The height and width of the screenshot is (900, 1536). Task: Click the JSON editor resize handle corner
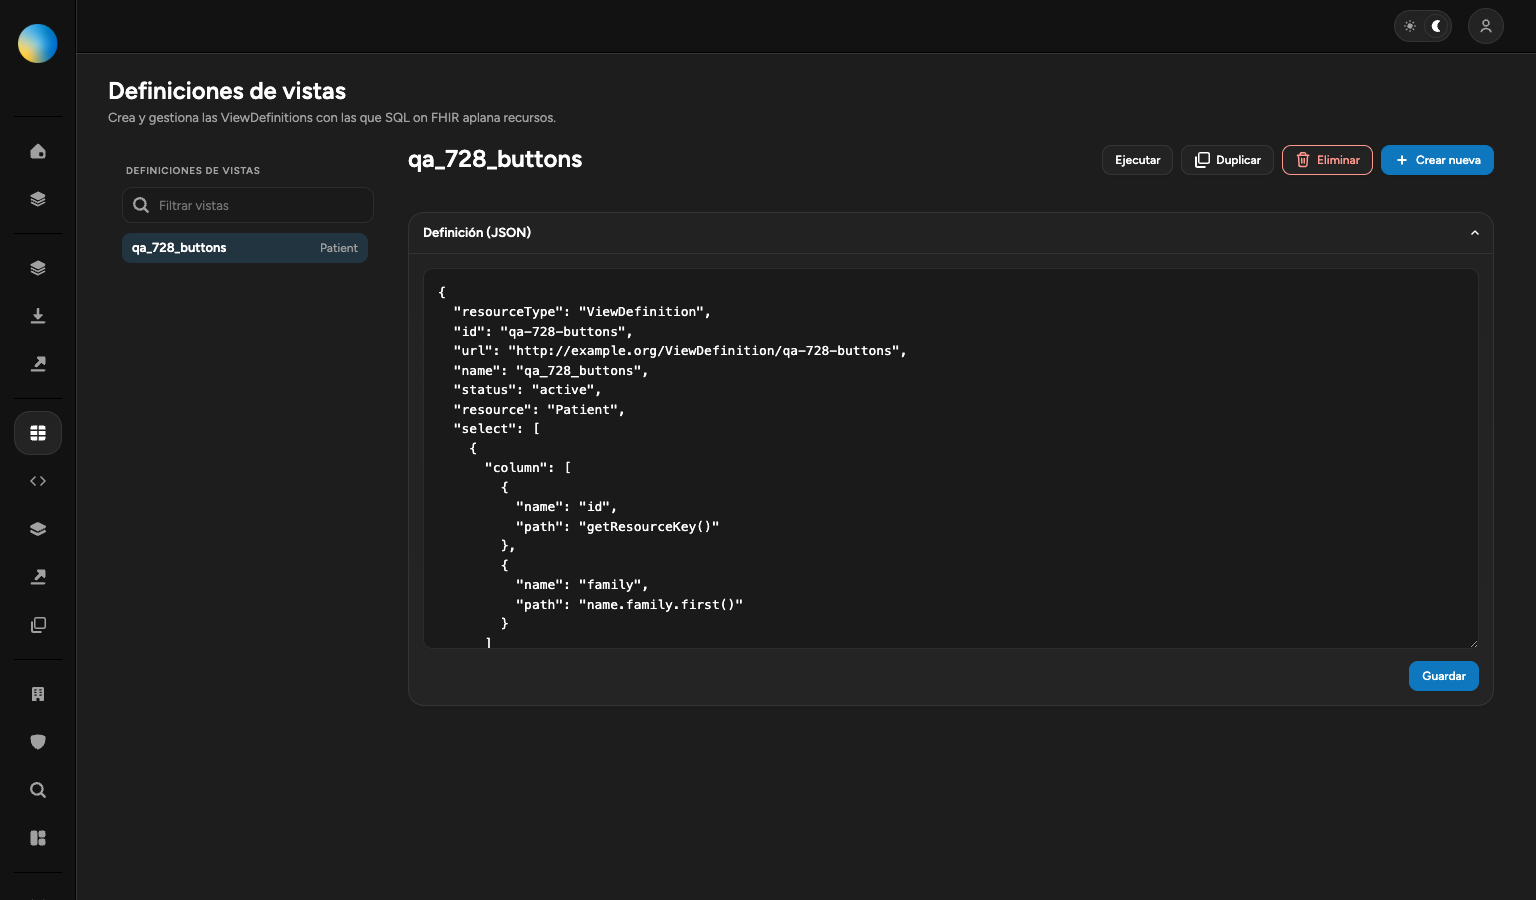tap(1473, 643)
